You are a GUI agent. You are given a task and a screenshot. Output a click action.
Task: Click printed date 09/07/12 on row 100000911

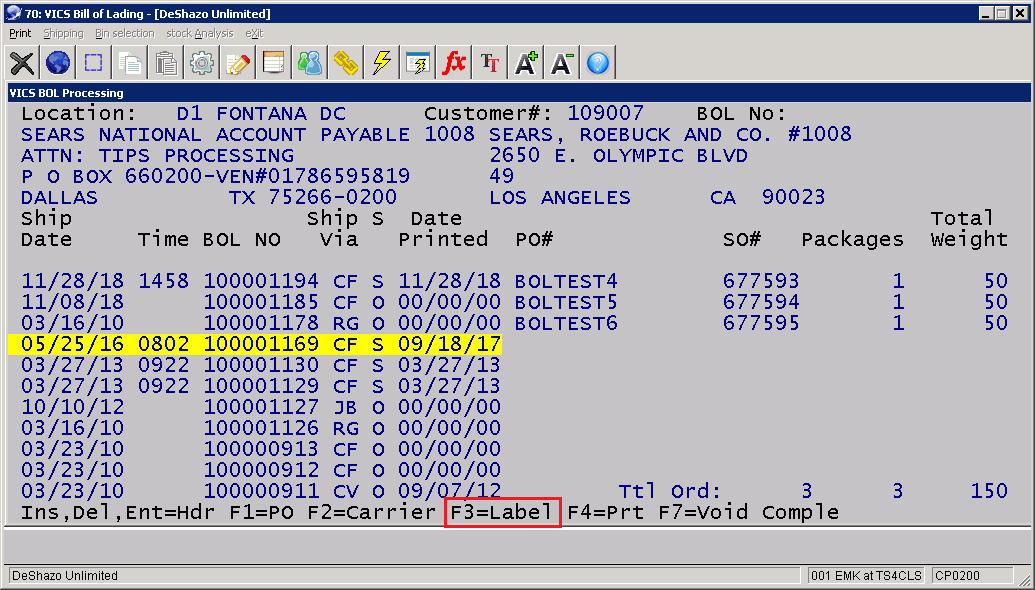[x=450, y=492]
